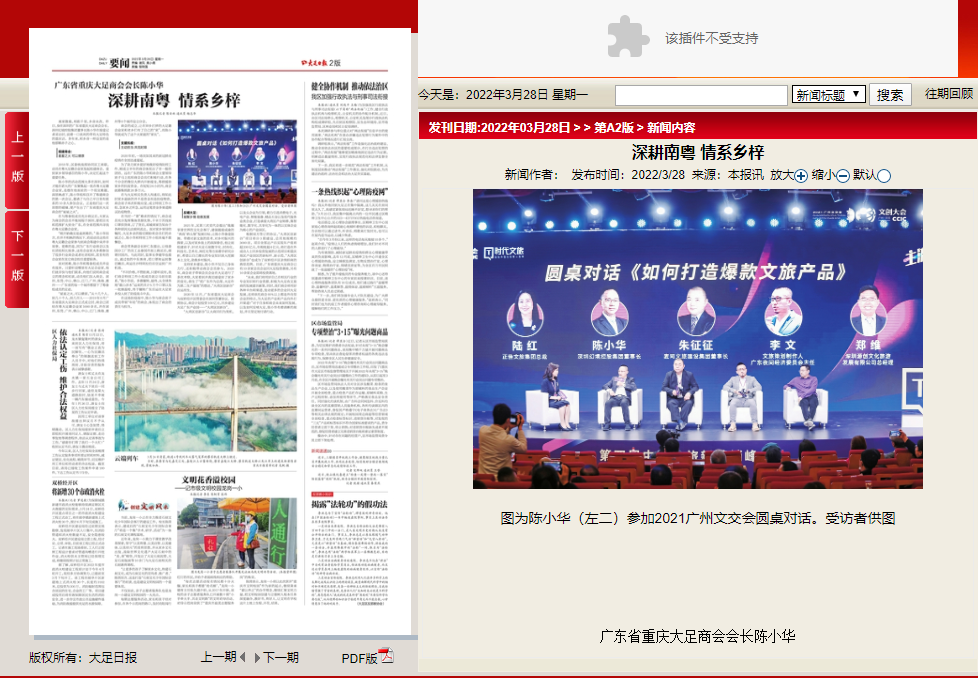This screenshot has width=978, height=678.
Task: Click the 将新增30个市政消火栓 article heading
Action: pos(78,492)
